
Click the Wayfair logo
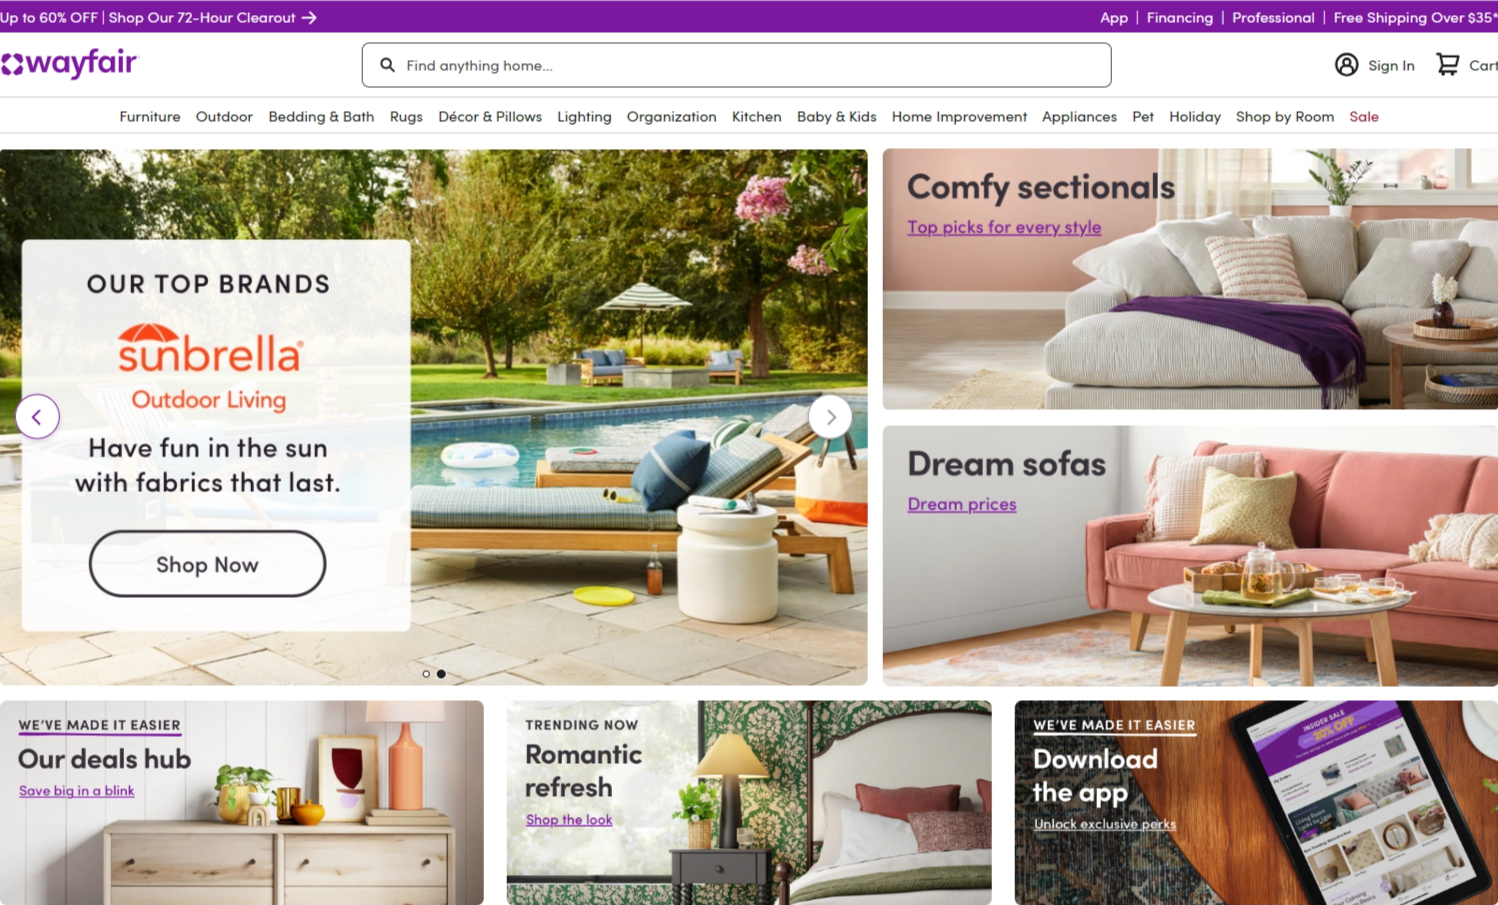pos(69,64)
